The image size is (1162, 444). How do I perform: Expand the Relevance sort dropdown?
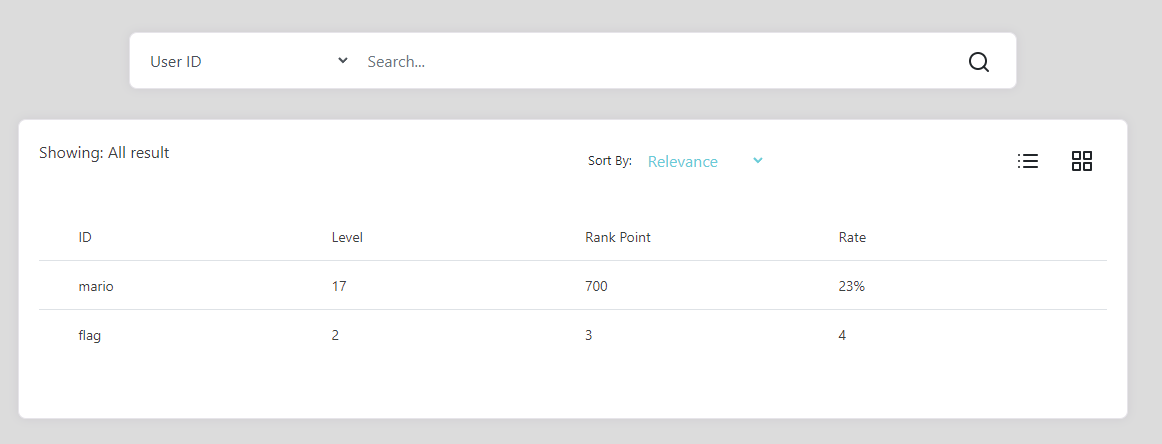tap(705, 162)
